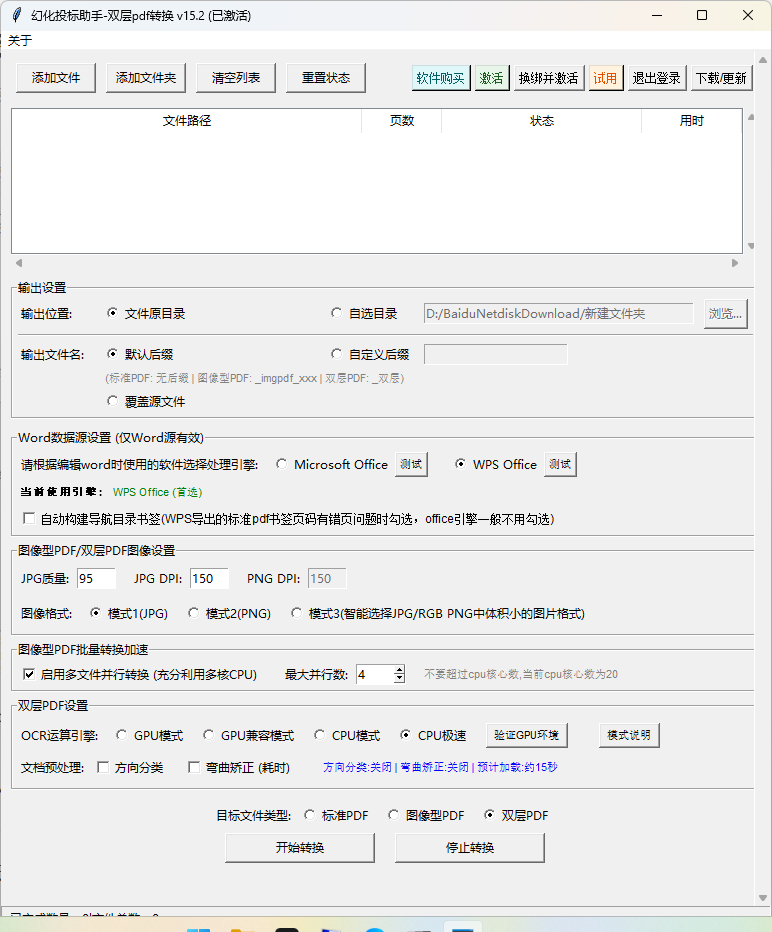Open the 关于 menu

click(20, 40)
